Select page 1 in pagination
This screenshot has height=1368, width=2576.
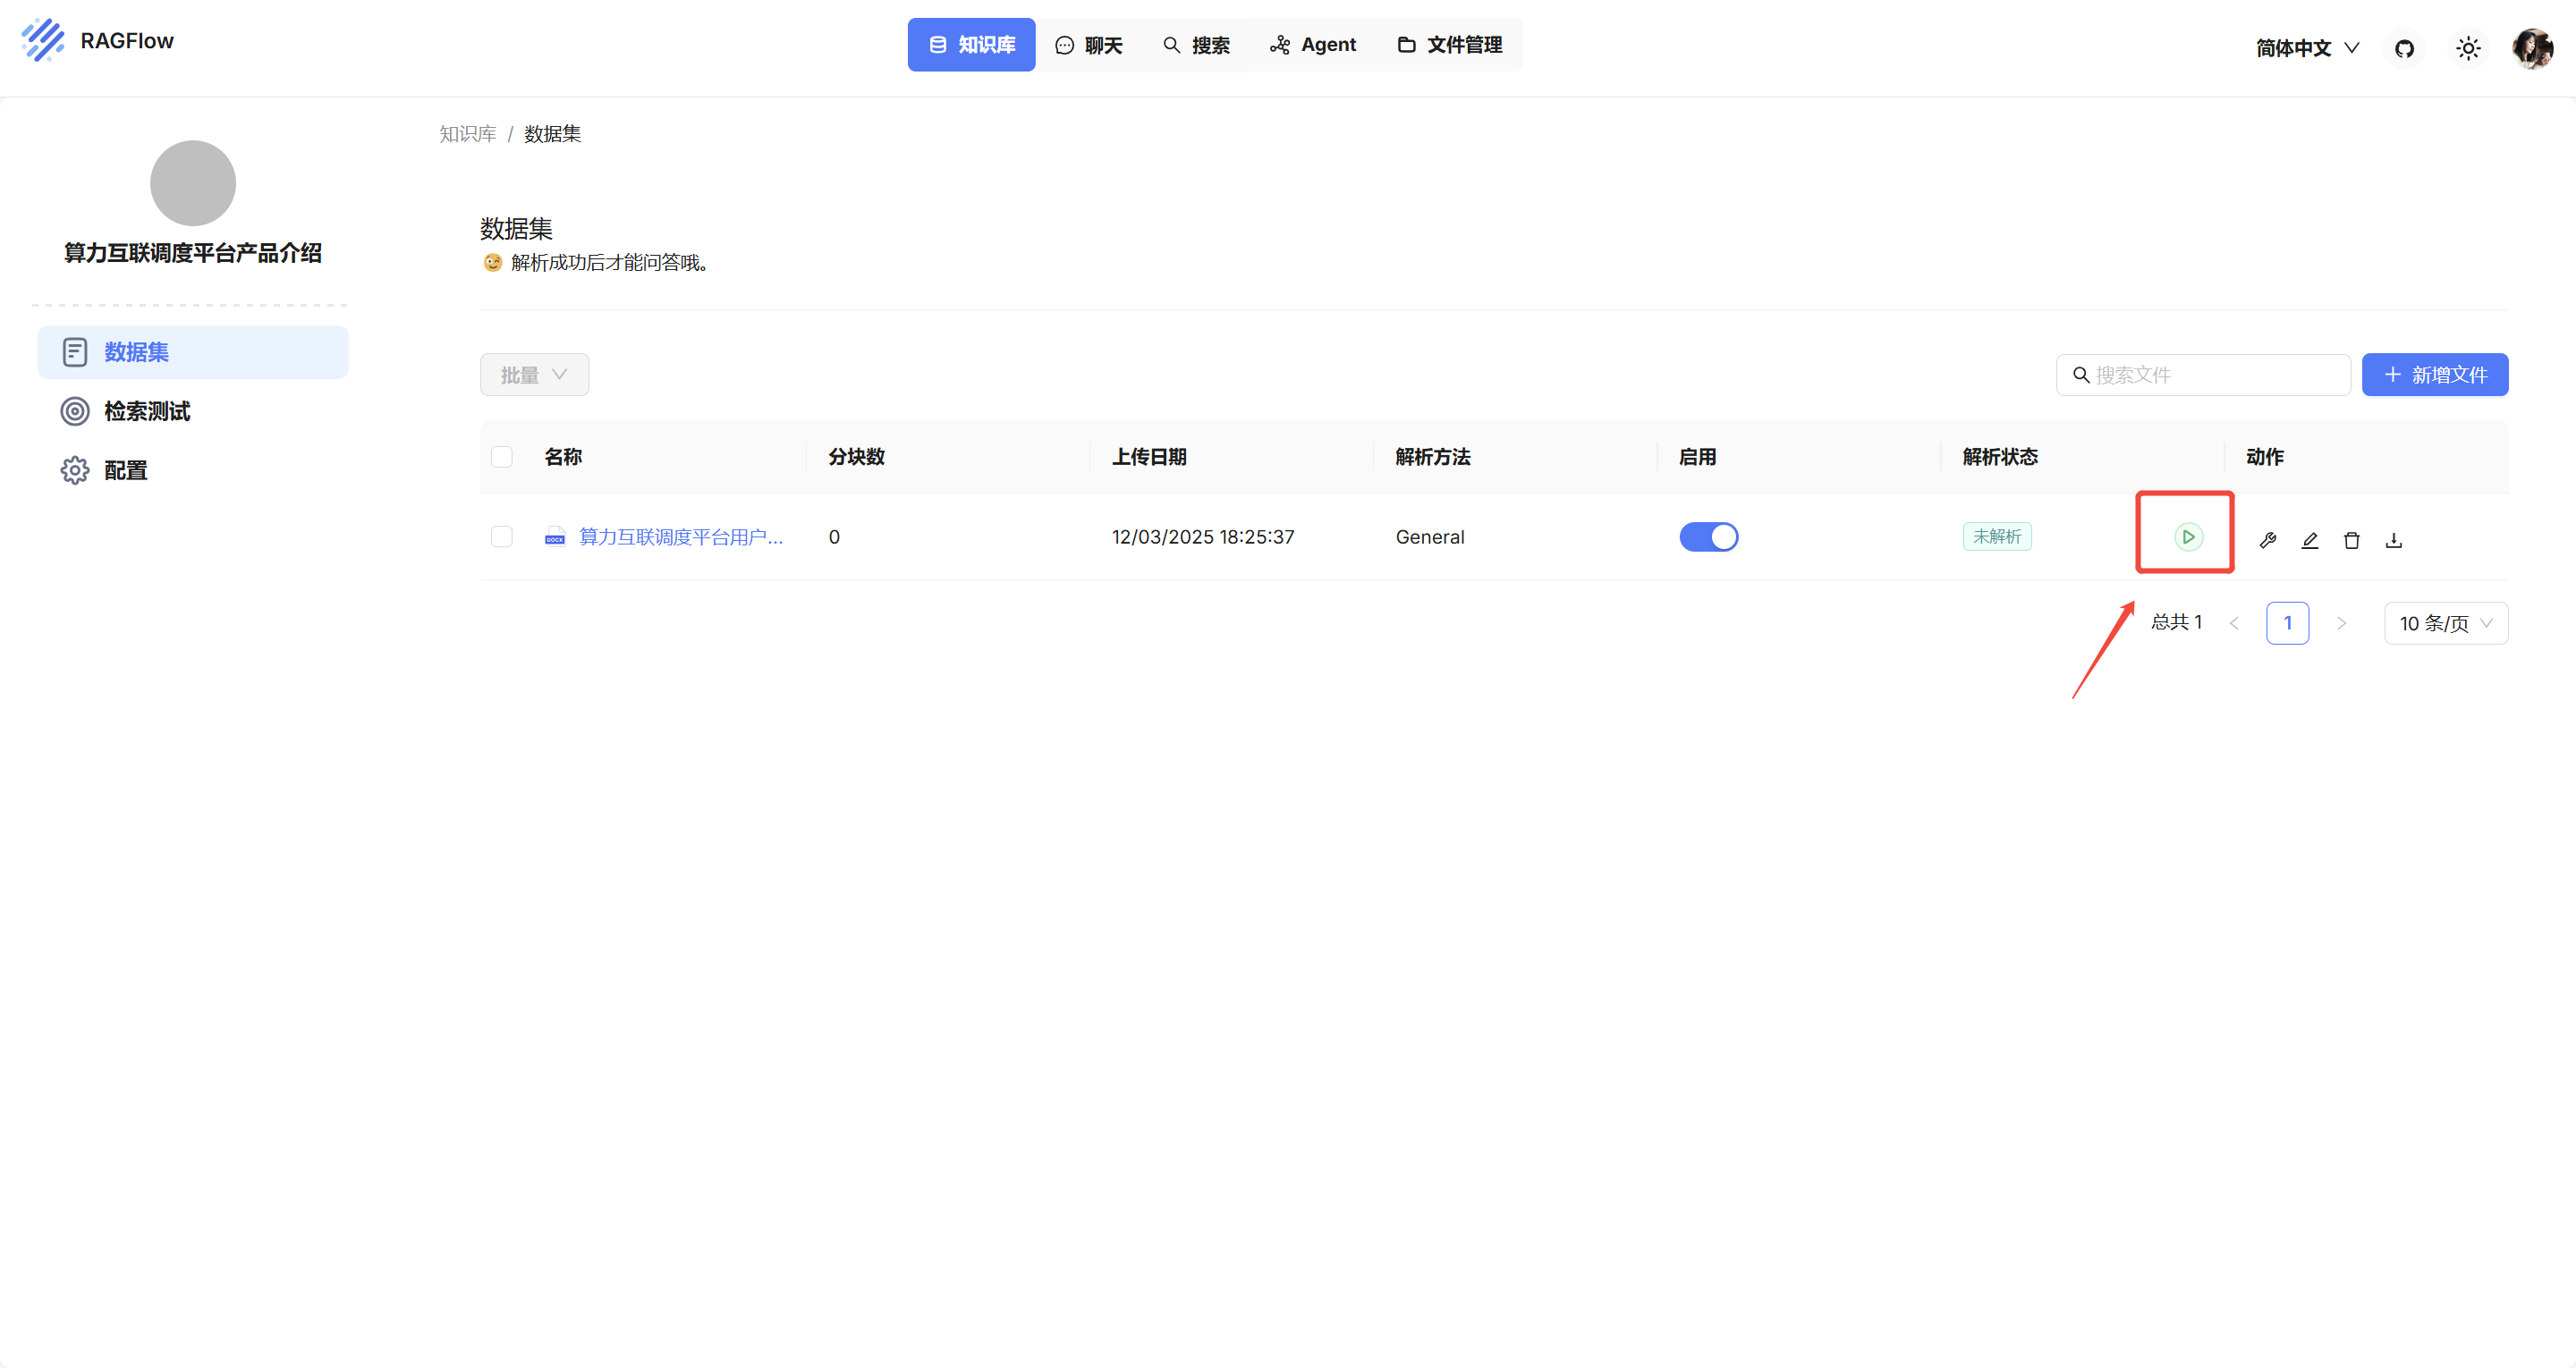click(2287, 623)
